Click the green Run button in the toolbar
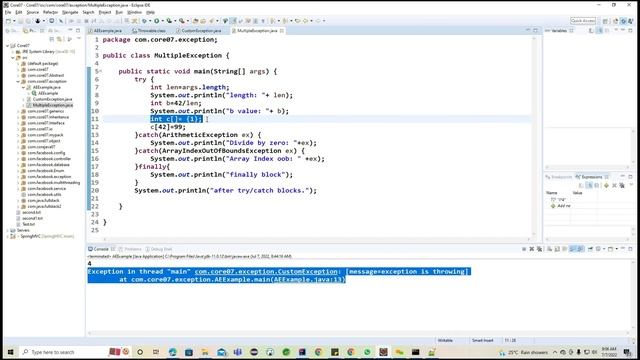Viewport: 640px width, 360px height. (x=156, y=21)
